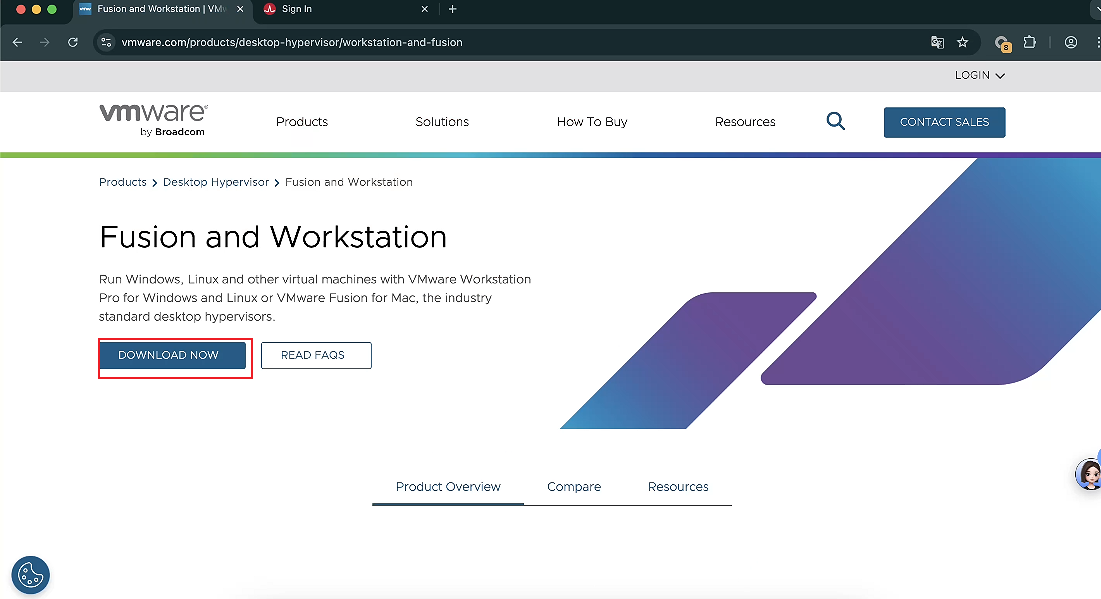The width and height of the screenshot is (1101, 599).
Task: Bookmark this page with the star icon
Action: pos(963,42)
